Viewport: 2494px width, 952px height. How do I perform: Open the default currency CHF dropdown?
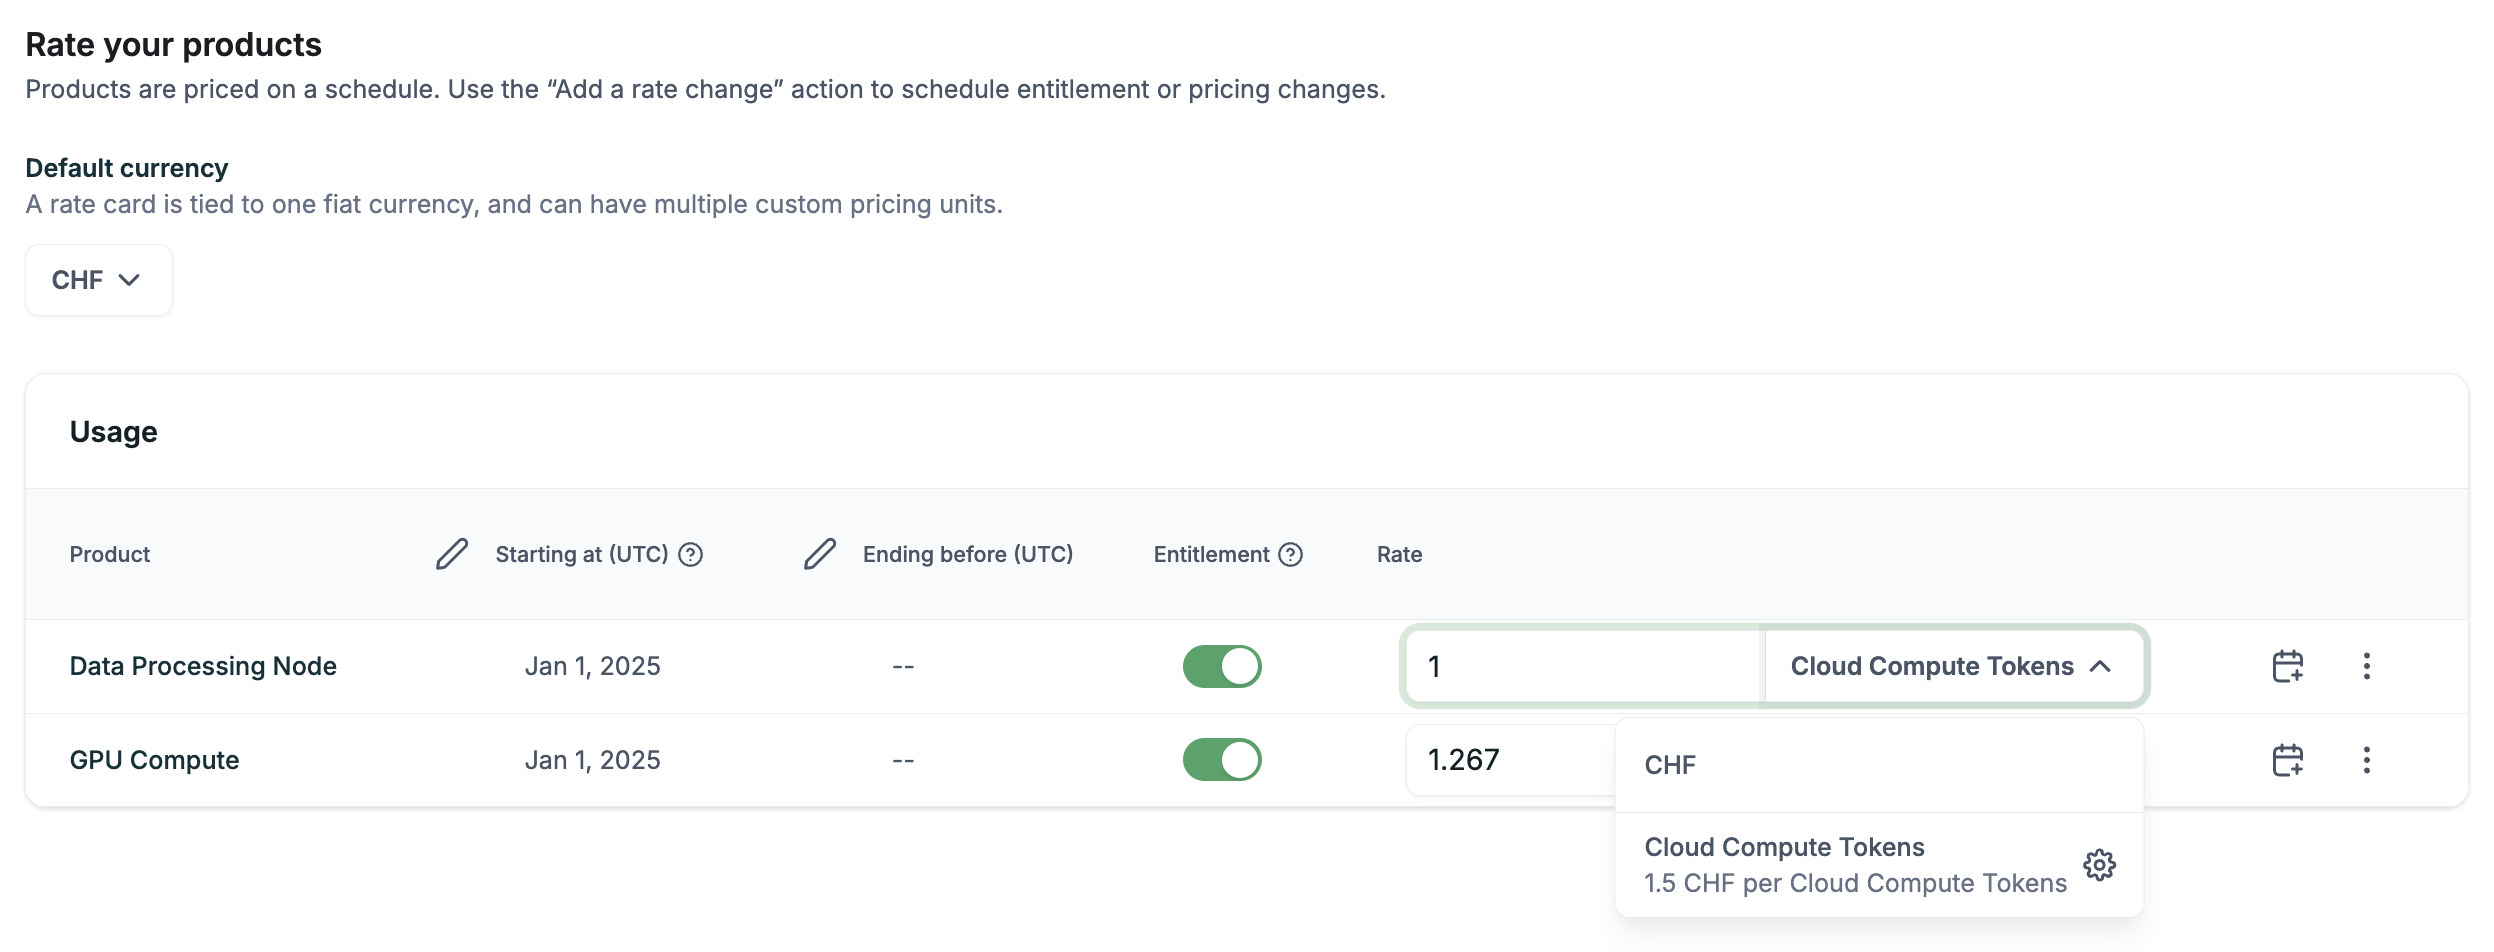98,280
